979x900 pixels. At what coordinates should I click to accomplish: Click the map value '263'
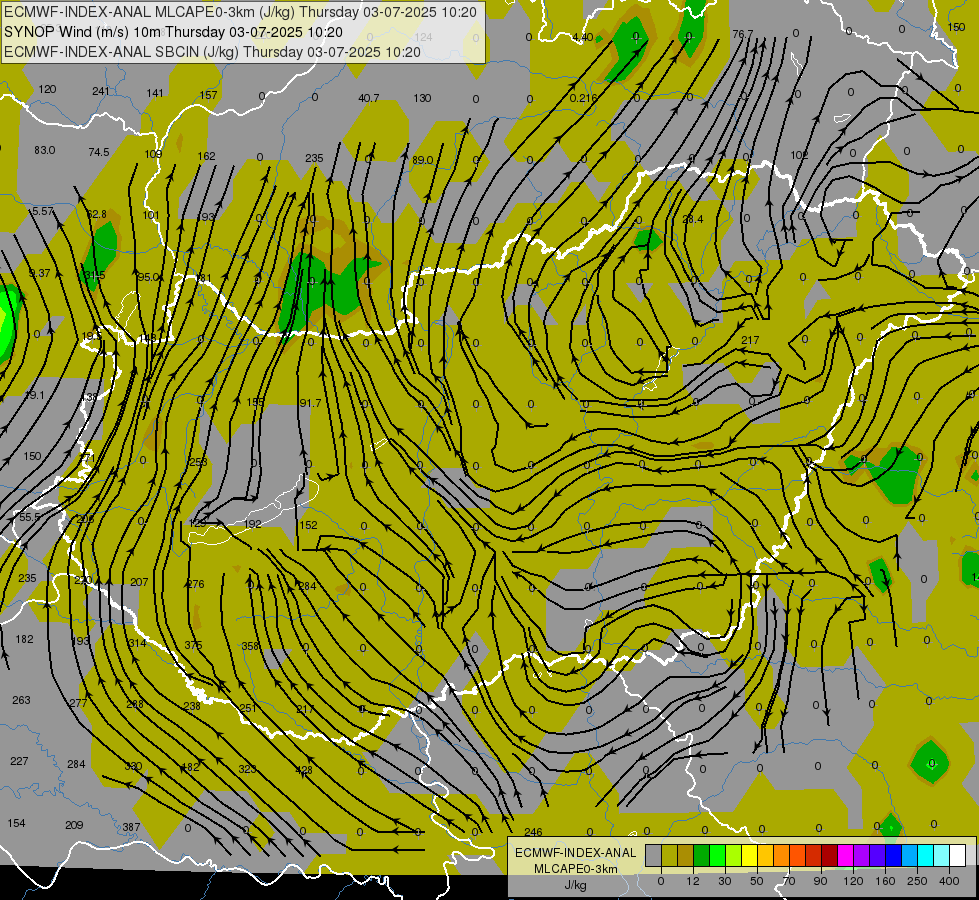coord(21,700)
